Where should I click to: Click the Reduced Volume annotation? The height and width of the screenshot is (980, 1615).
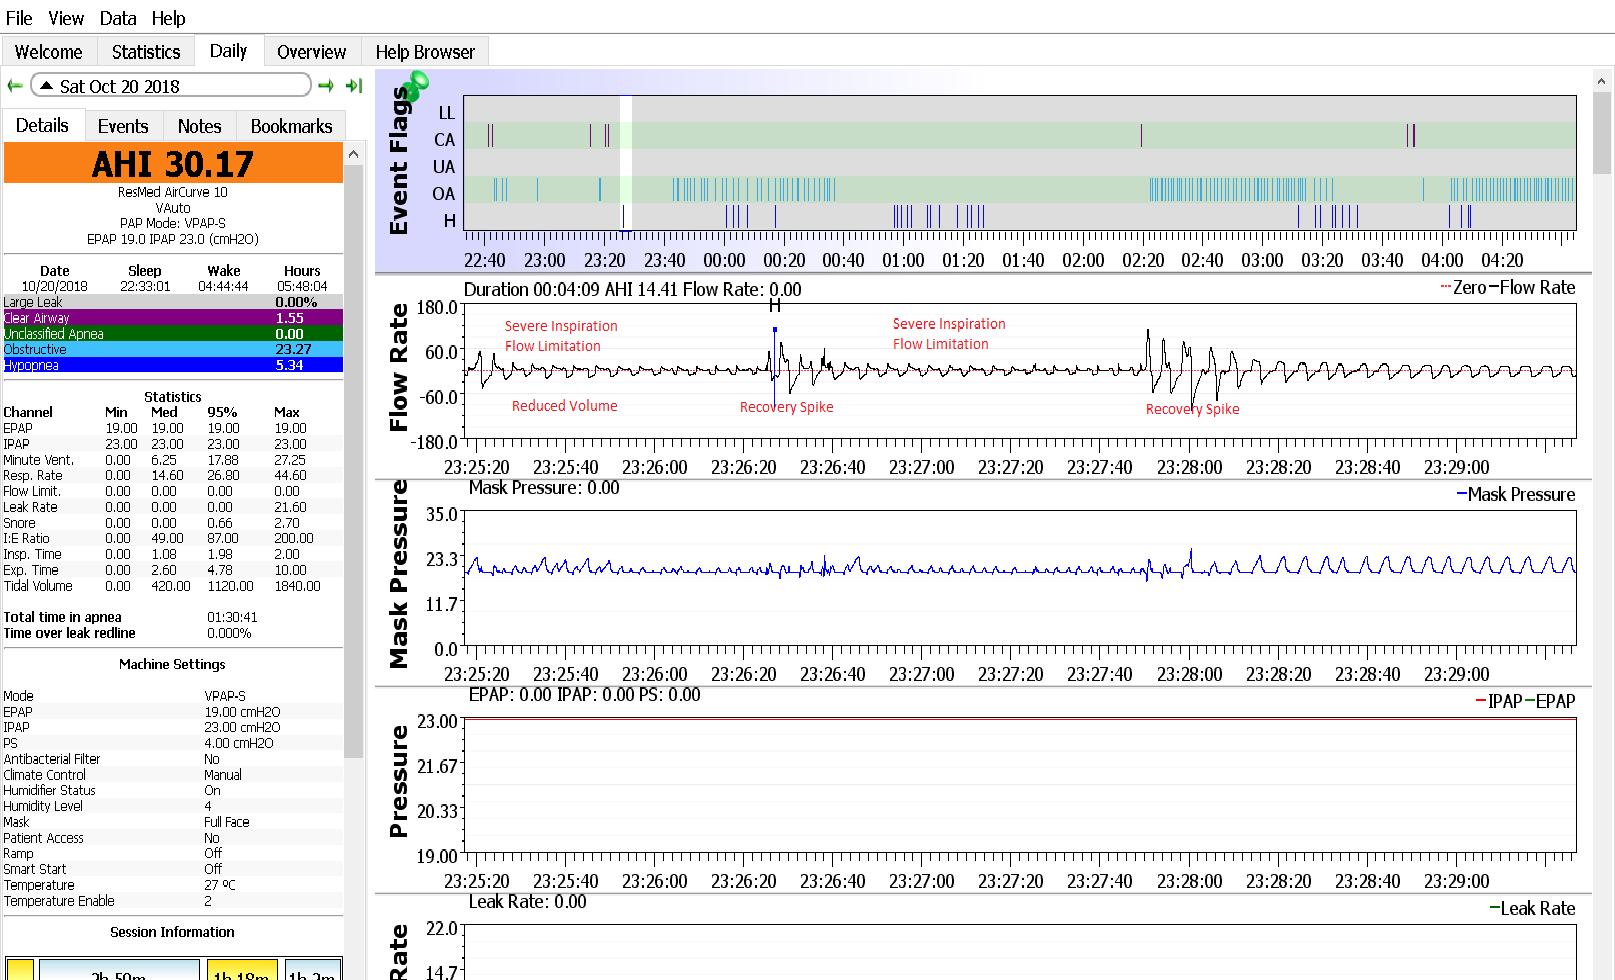[x=565, y=406]
